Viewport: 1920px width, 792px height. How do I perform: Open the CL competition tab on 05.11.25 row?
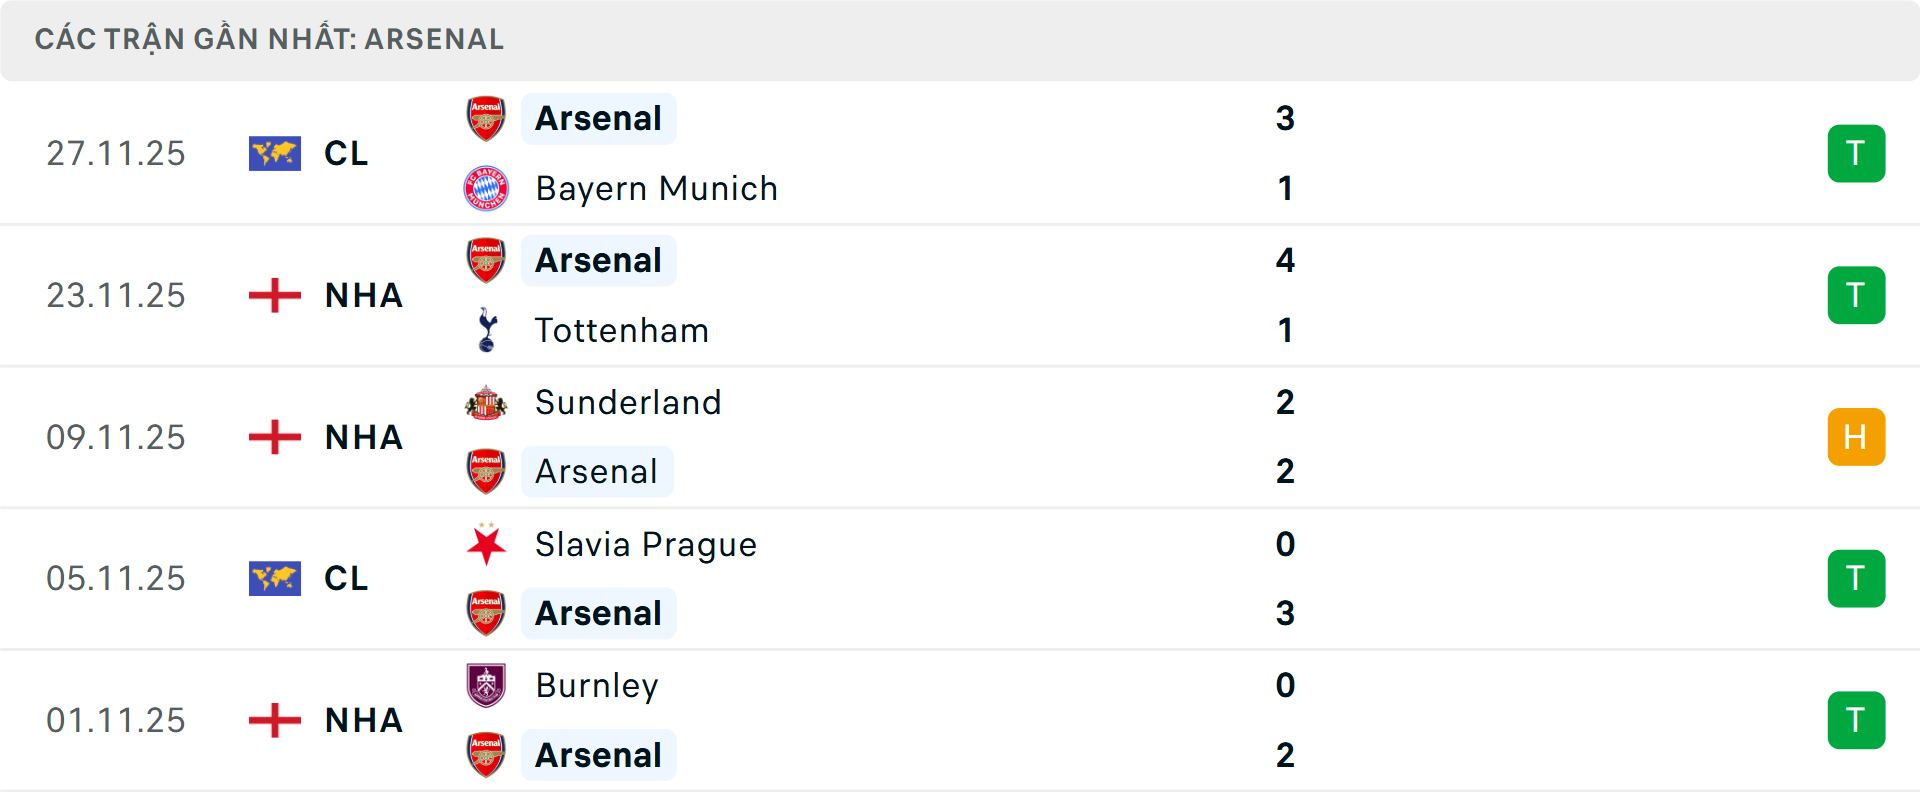344,578
